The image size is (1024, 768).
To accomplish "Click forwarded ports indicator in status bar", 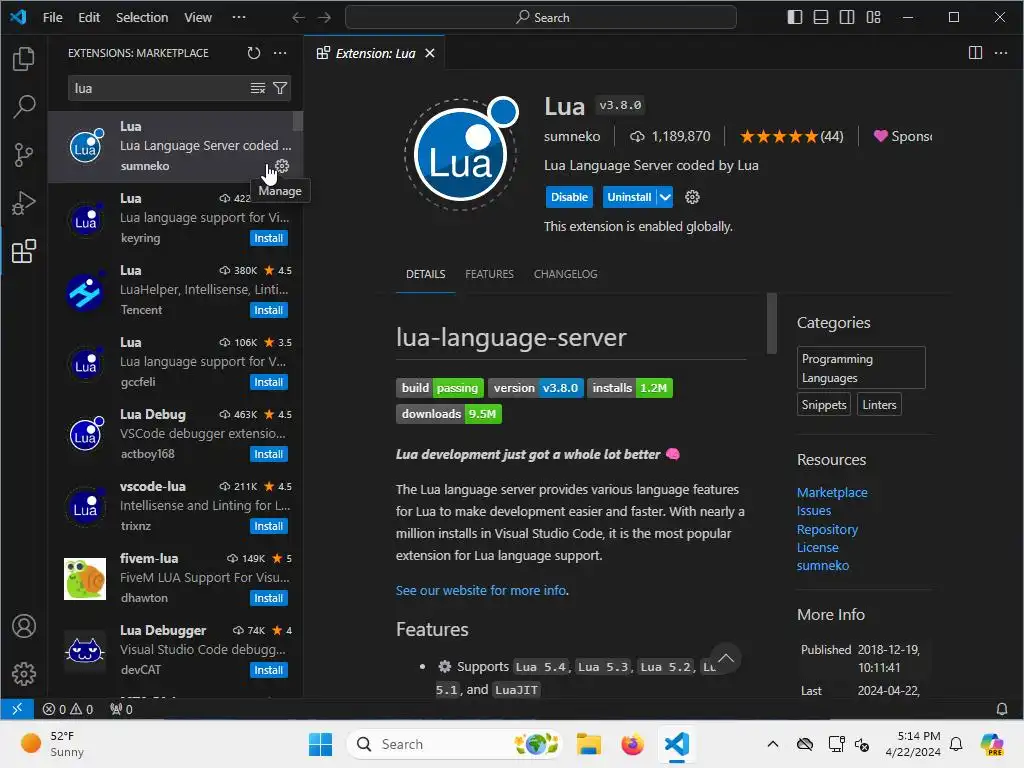I will coord(121,709).
